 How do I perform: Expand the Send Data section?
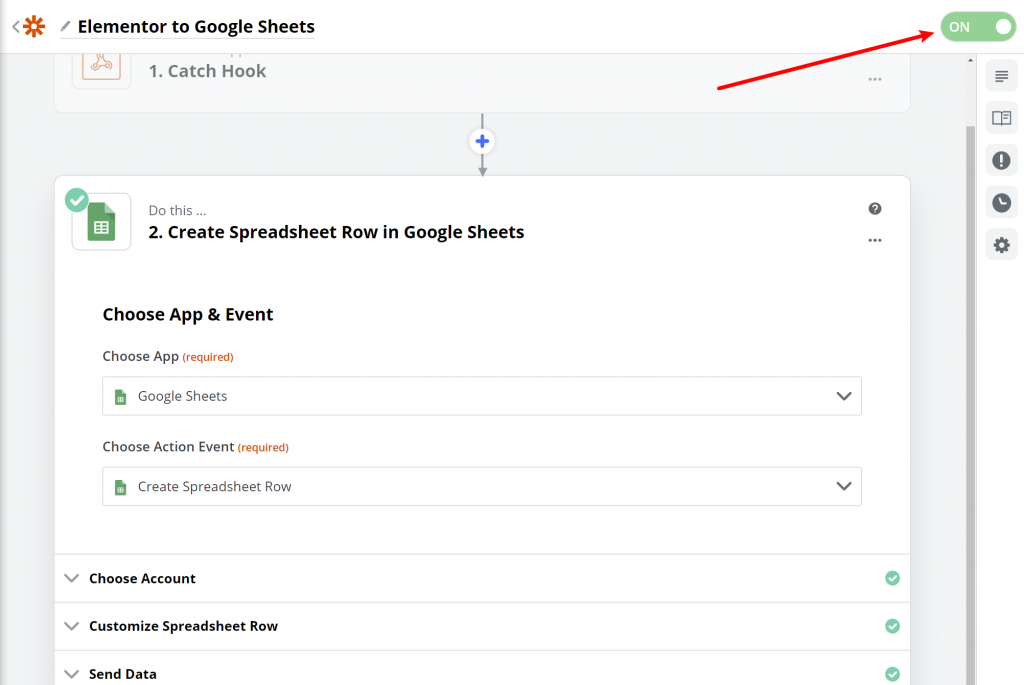122,674
